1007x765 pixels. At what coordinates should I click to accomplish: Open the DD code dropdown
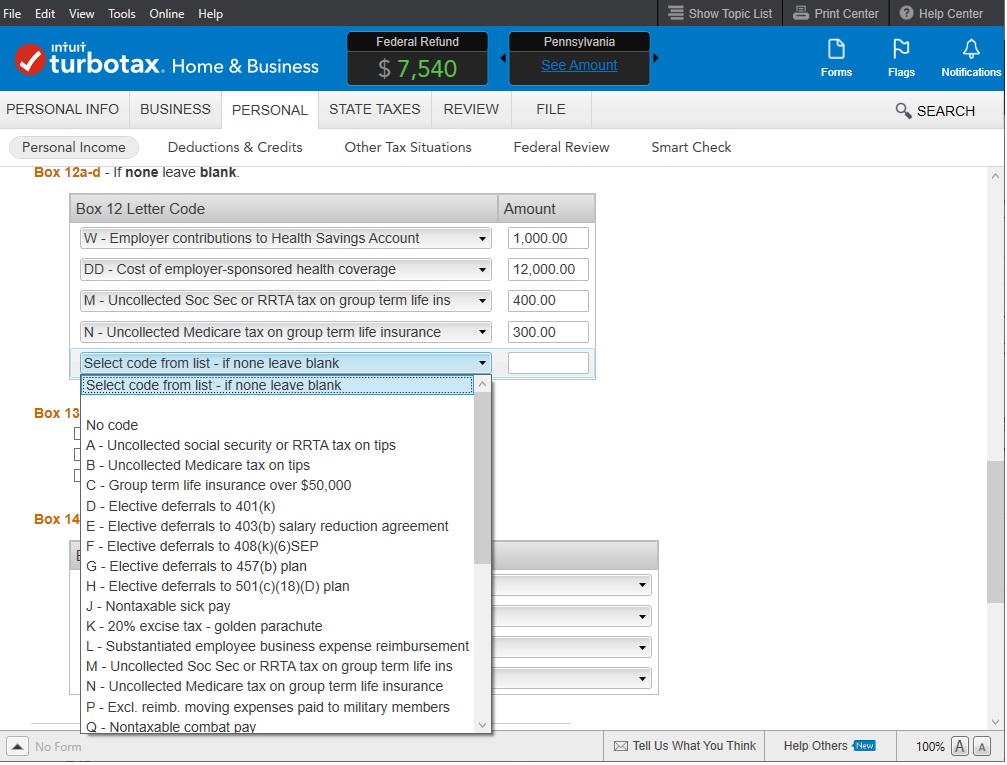483,270
